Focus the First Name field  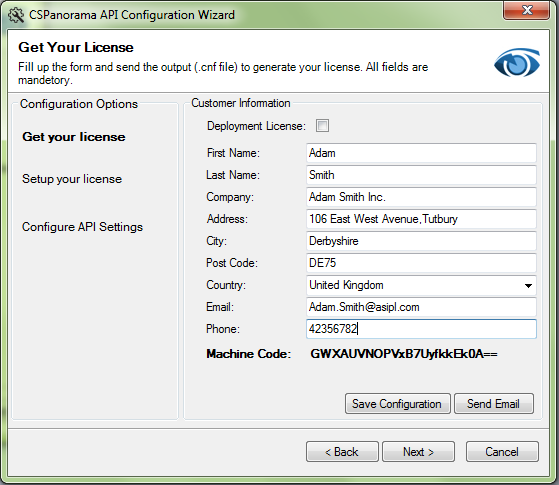pyautogui.click(x=421, y=153)
